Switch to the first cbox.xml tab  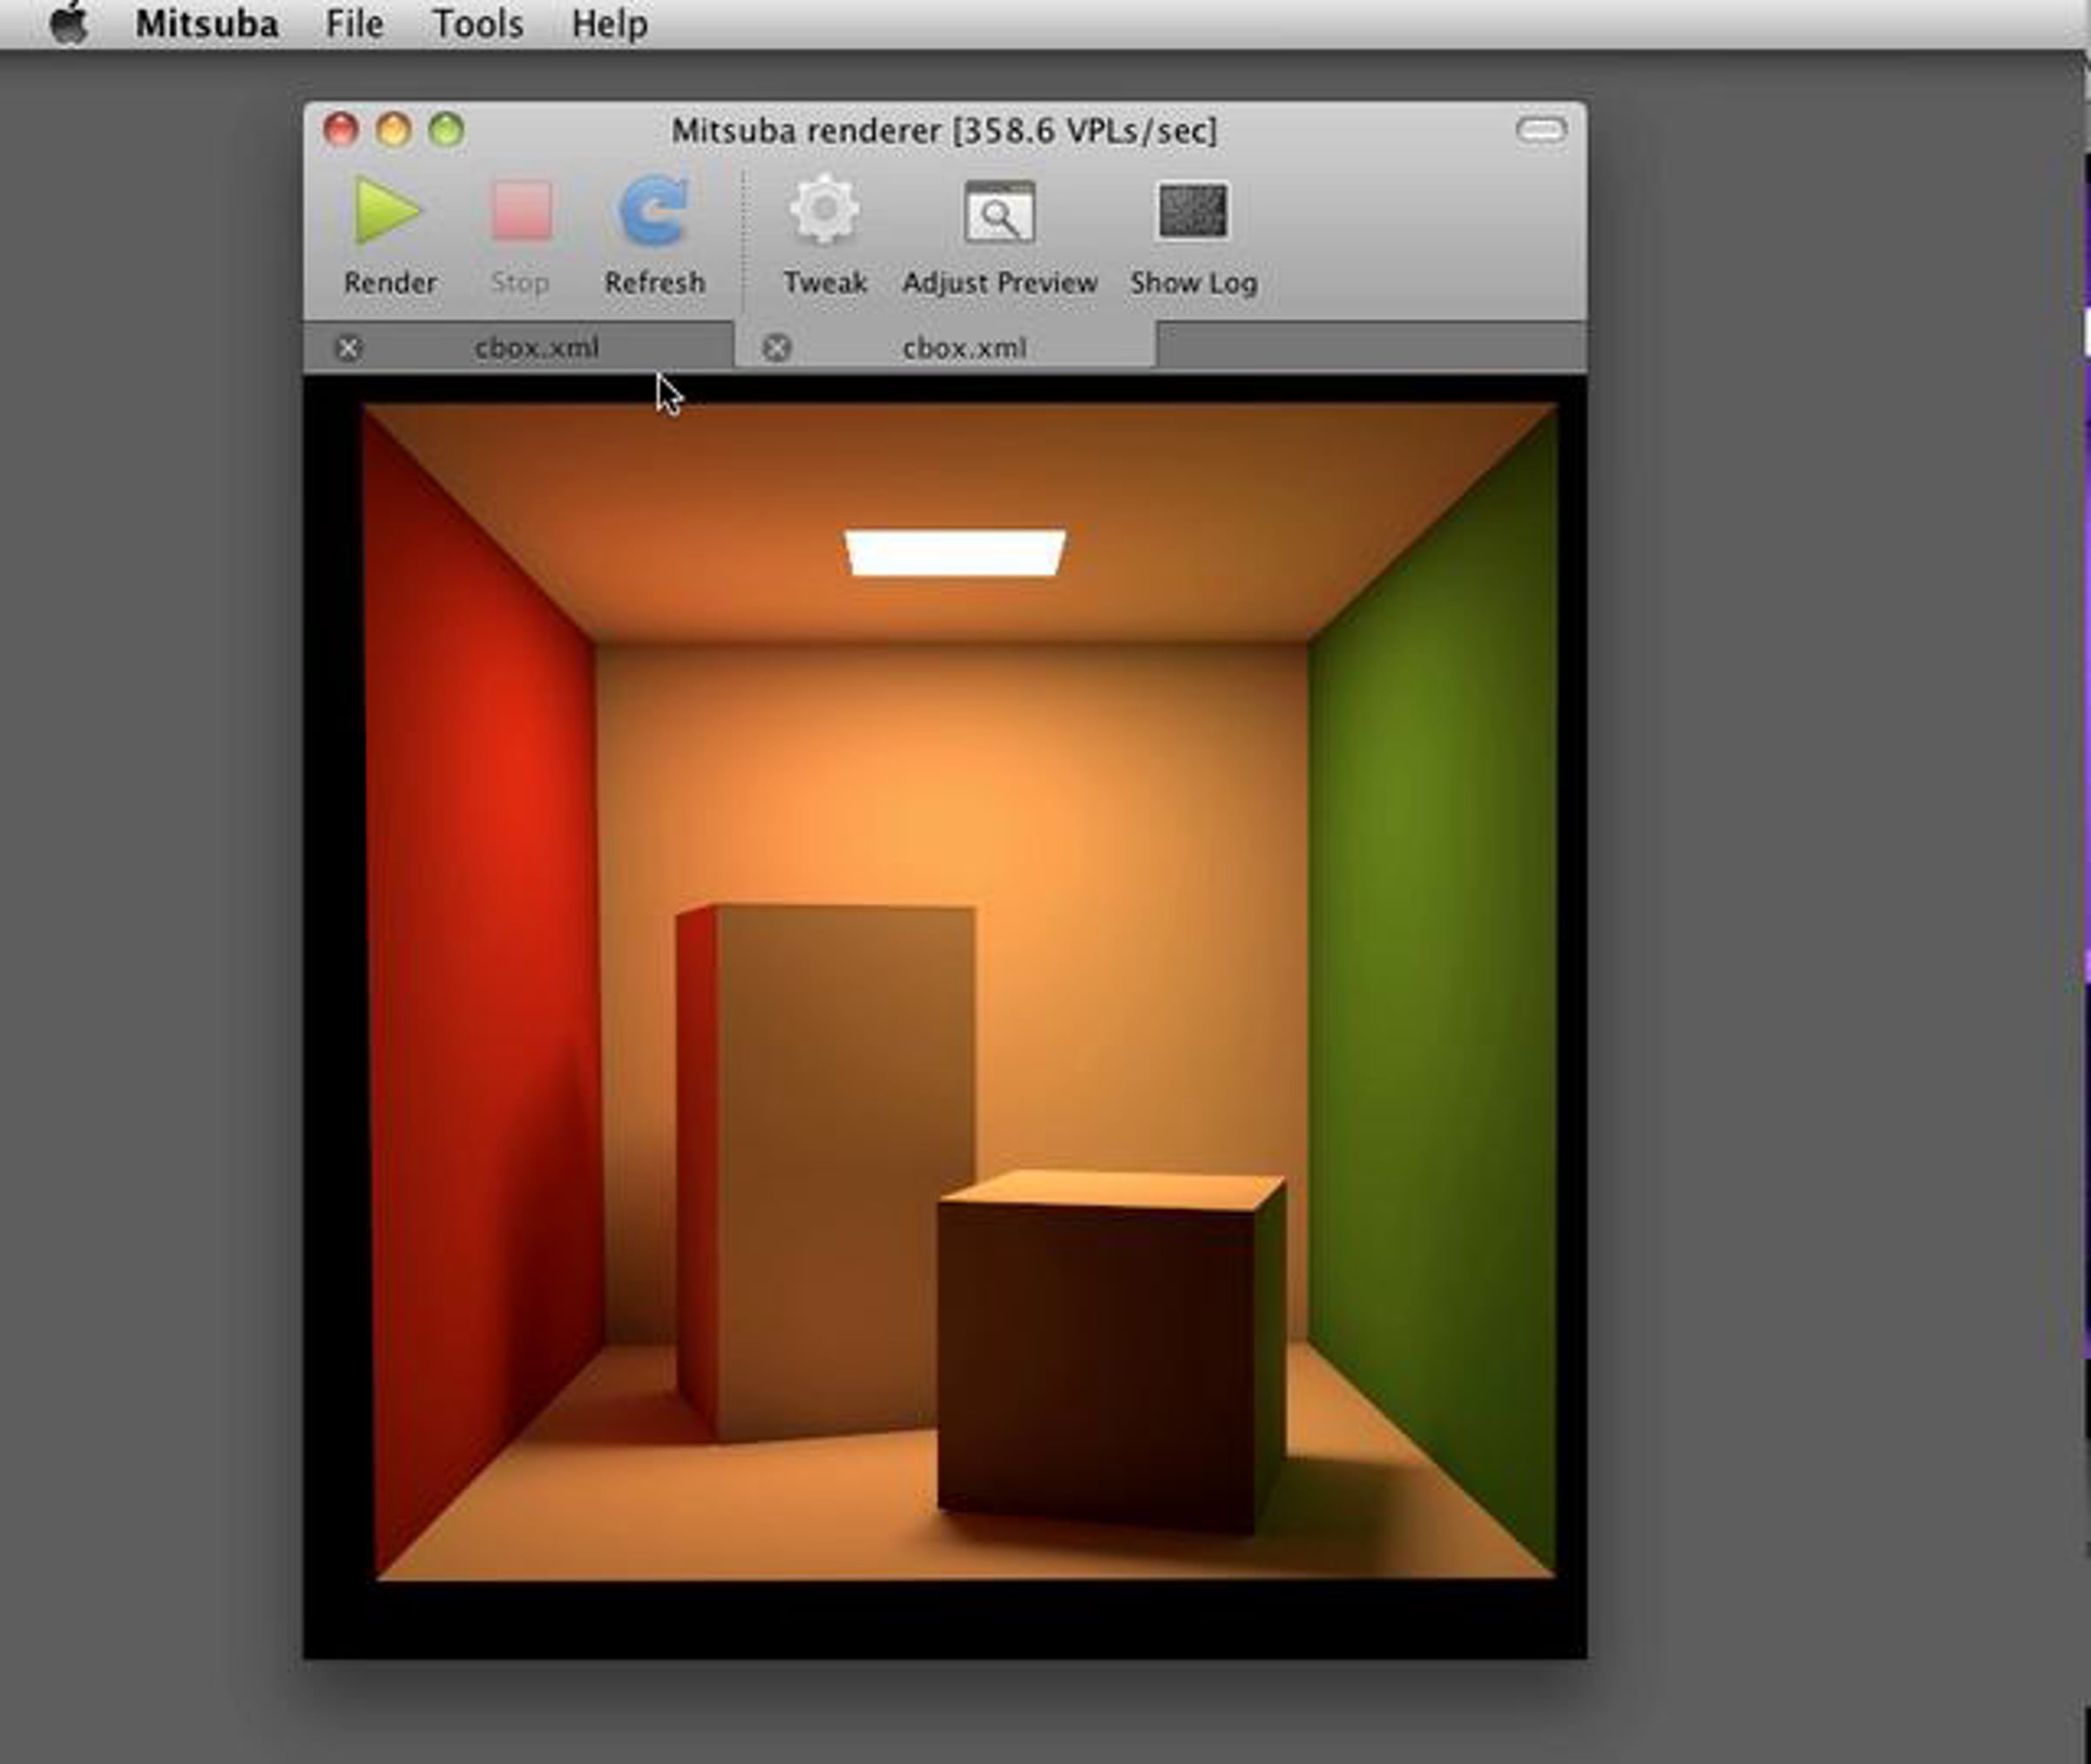click(519, 347)
